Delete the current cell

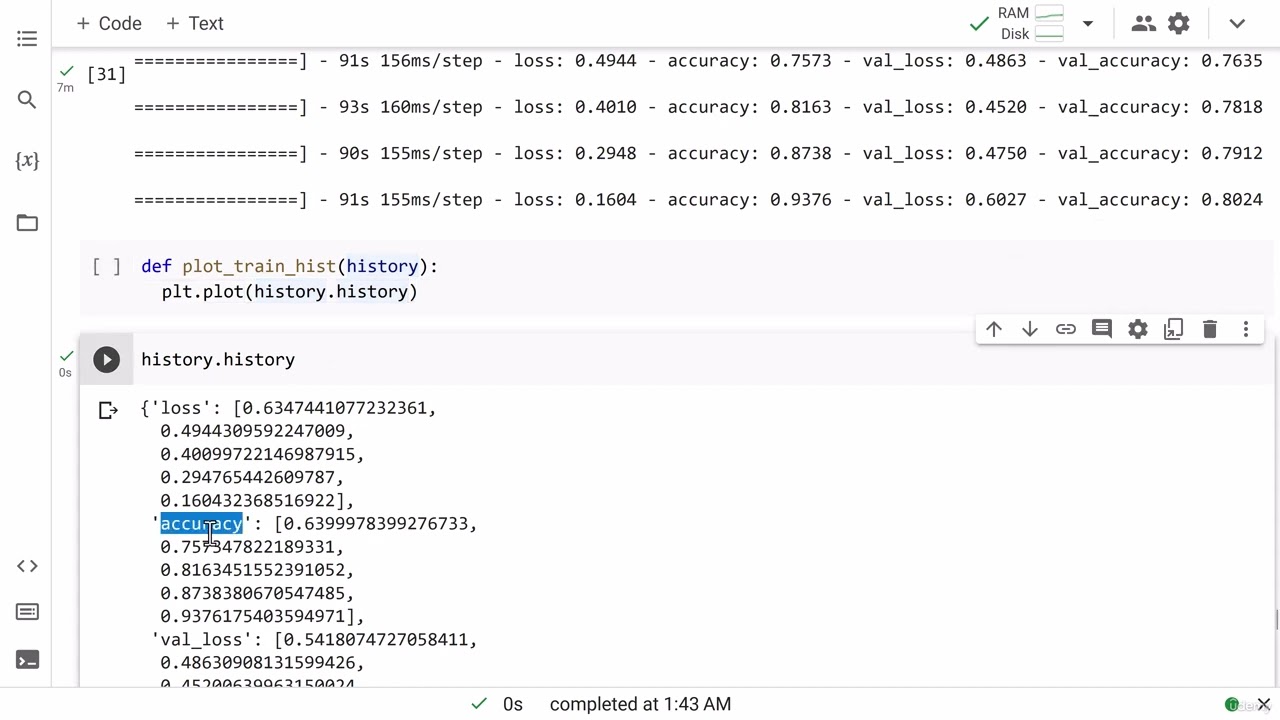pos(1209,329)
